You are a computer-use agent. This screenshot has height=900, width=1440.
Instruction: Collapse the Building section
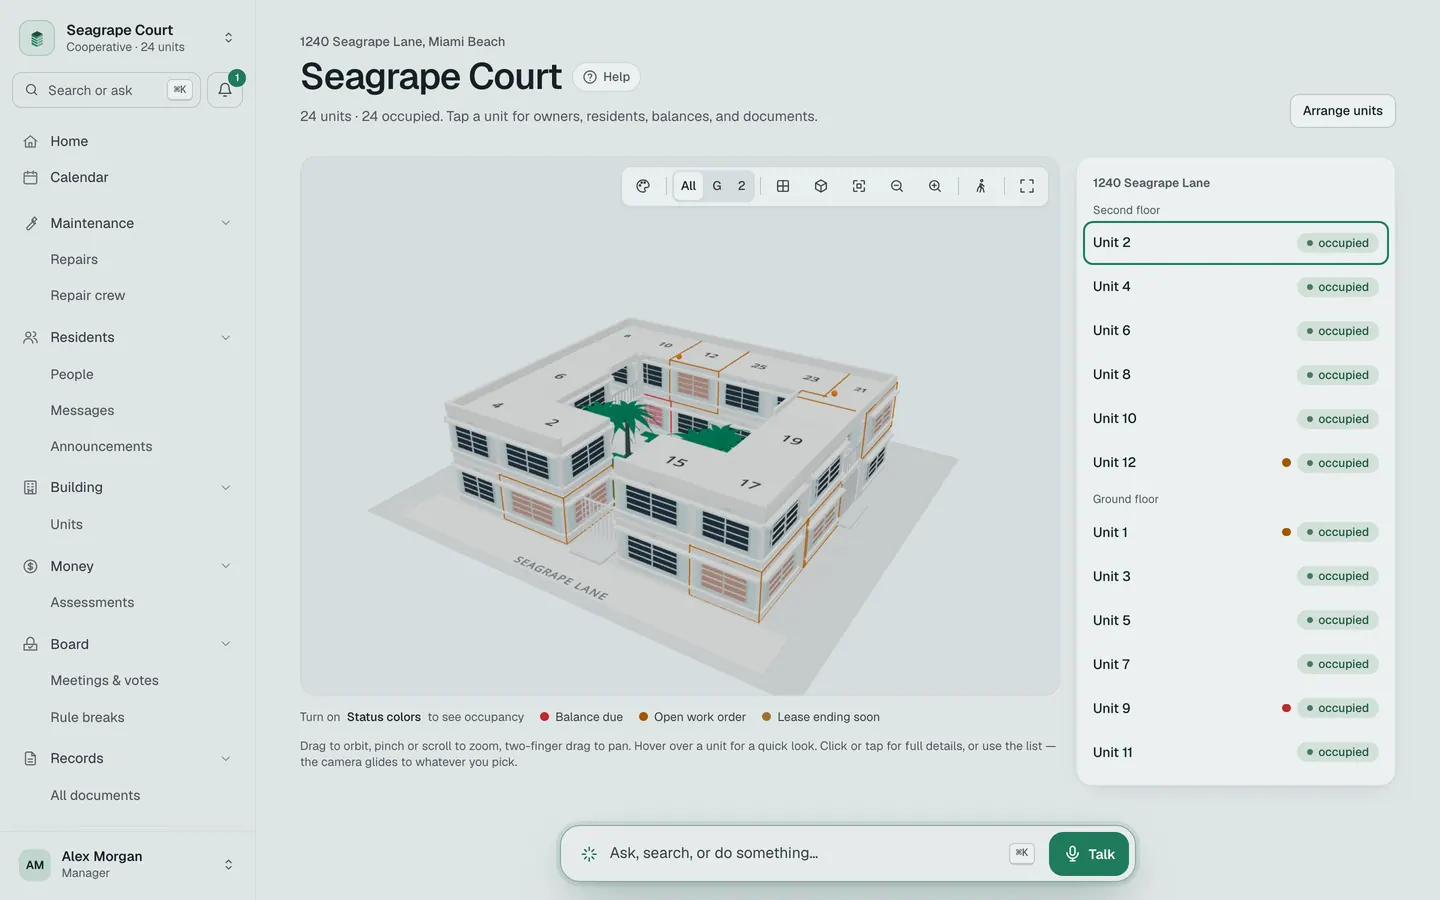click(x=226, y=488)
